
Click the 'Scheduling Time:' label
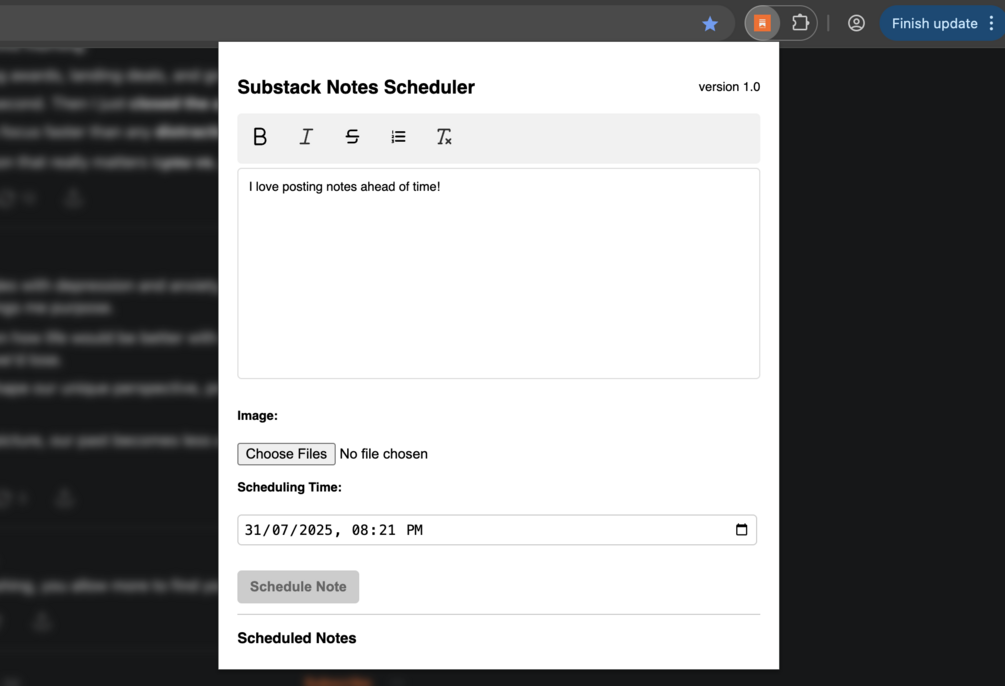click(x=290, y=487)
